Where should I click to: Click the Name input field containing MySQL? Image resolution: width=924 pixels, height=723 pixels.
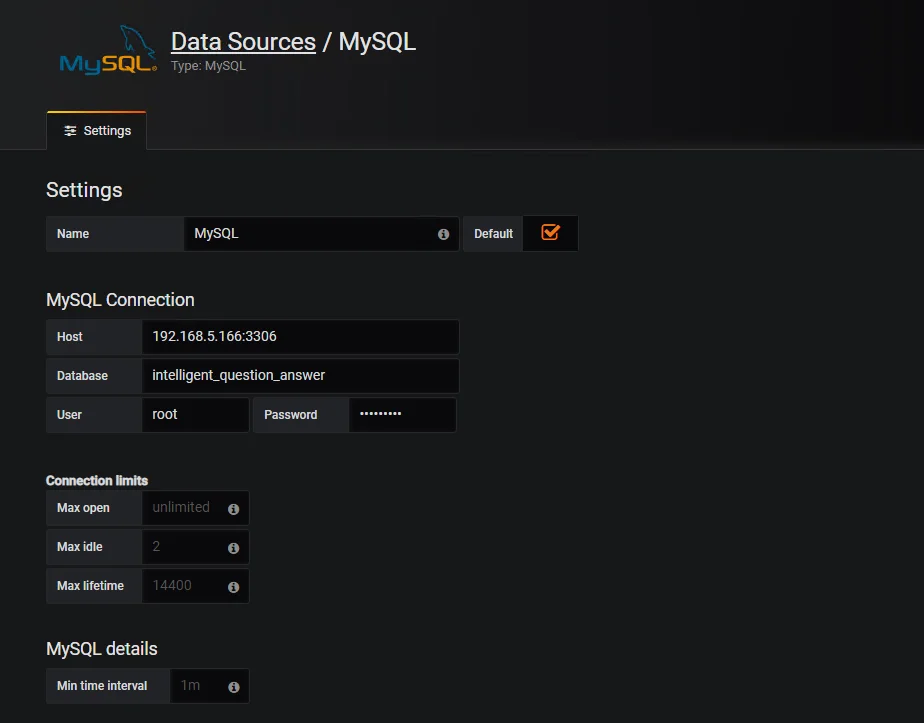(321, 234)
